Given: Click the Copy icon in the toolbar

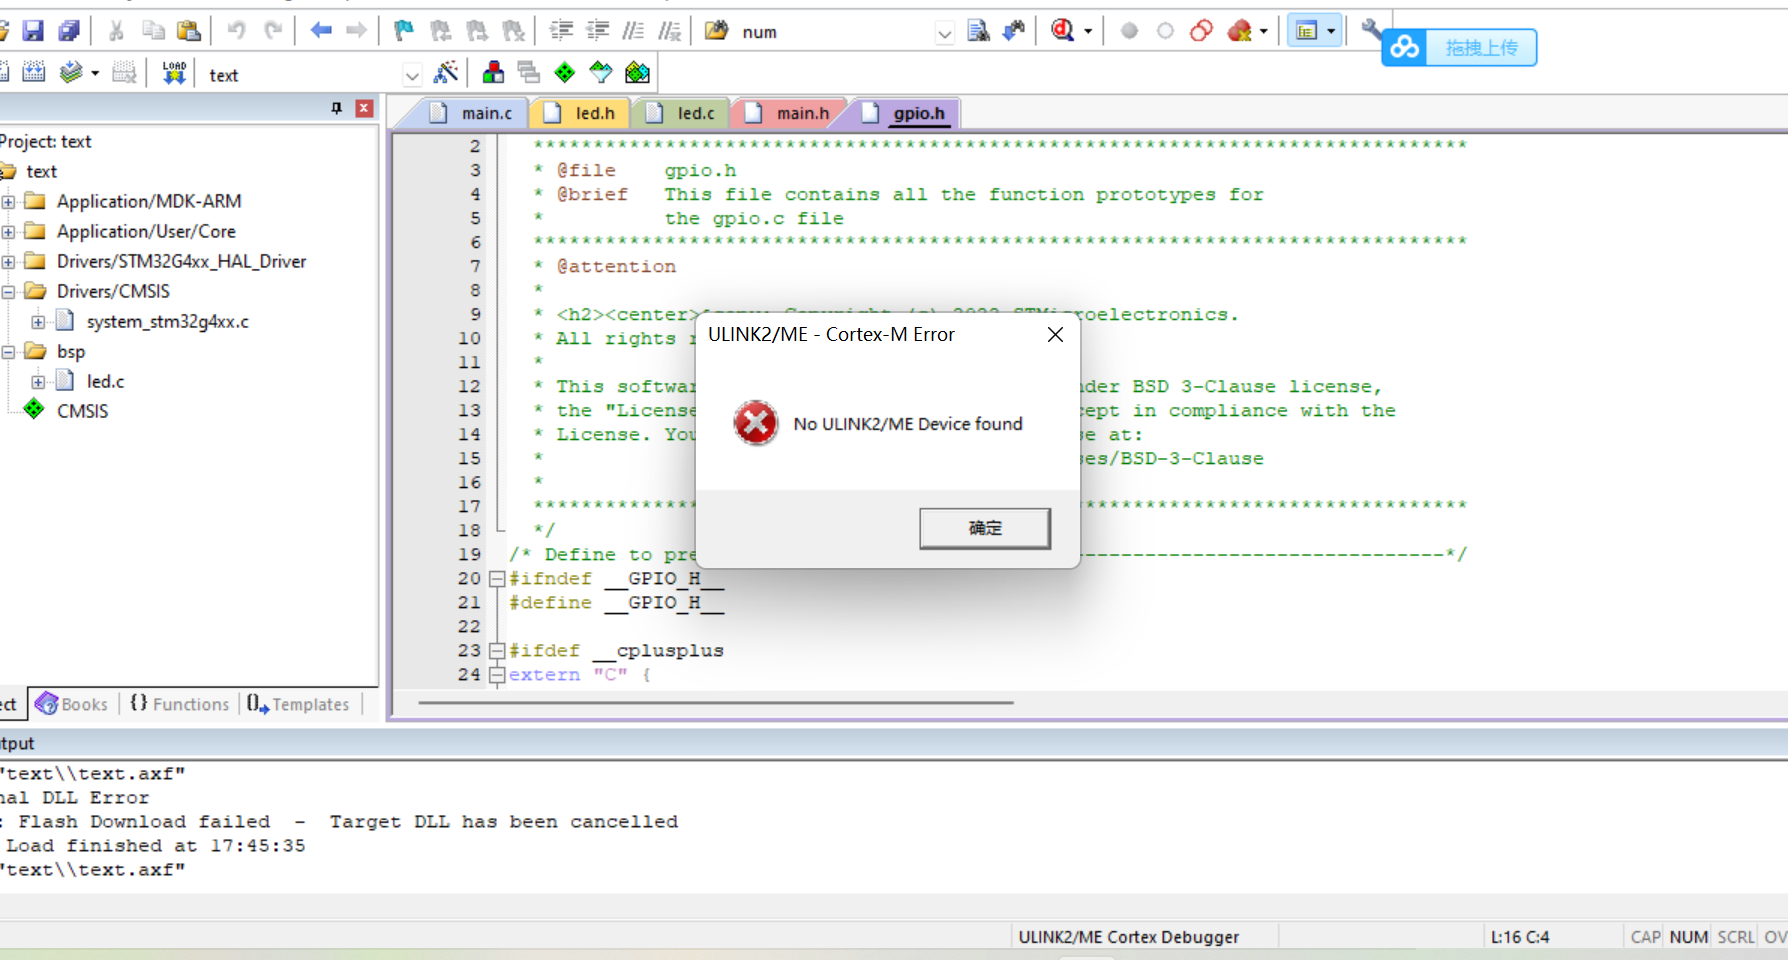Looking at the screenshot, I should [152, 31].
